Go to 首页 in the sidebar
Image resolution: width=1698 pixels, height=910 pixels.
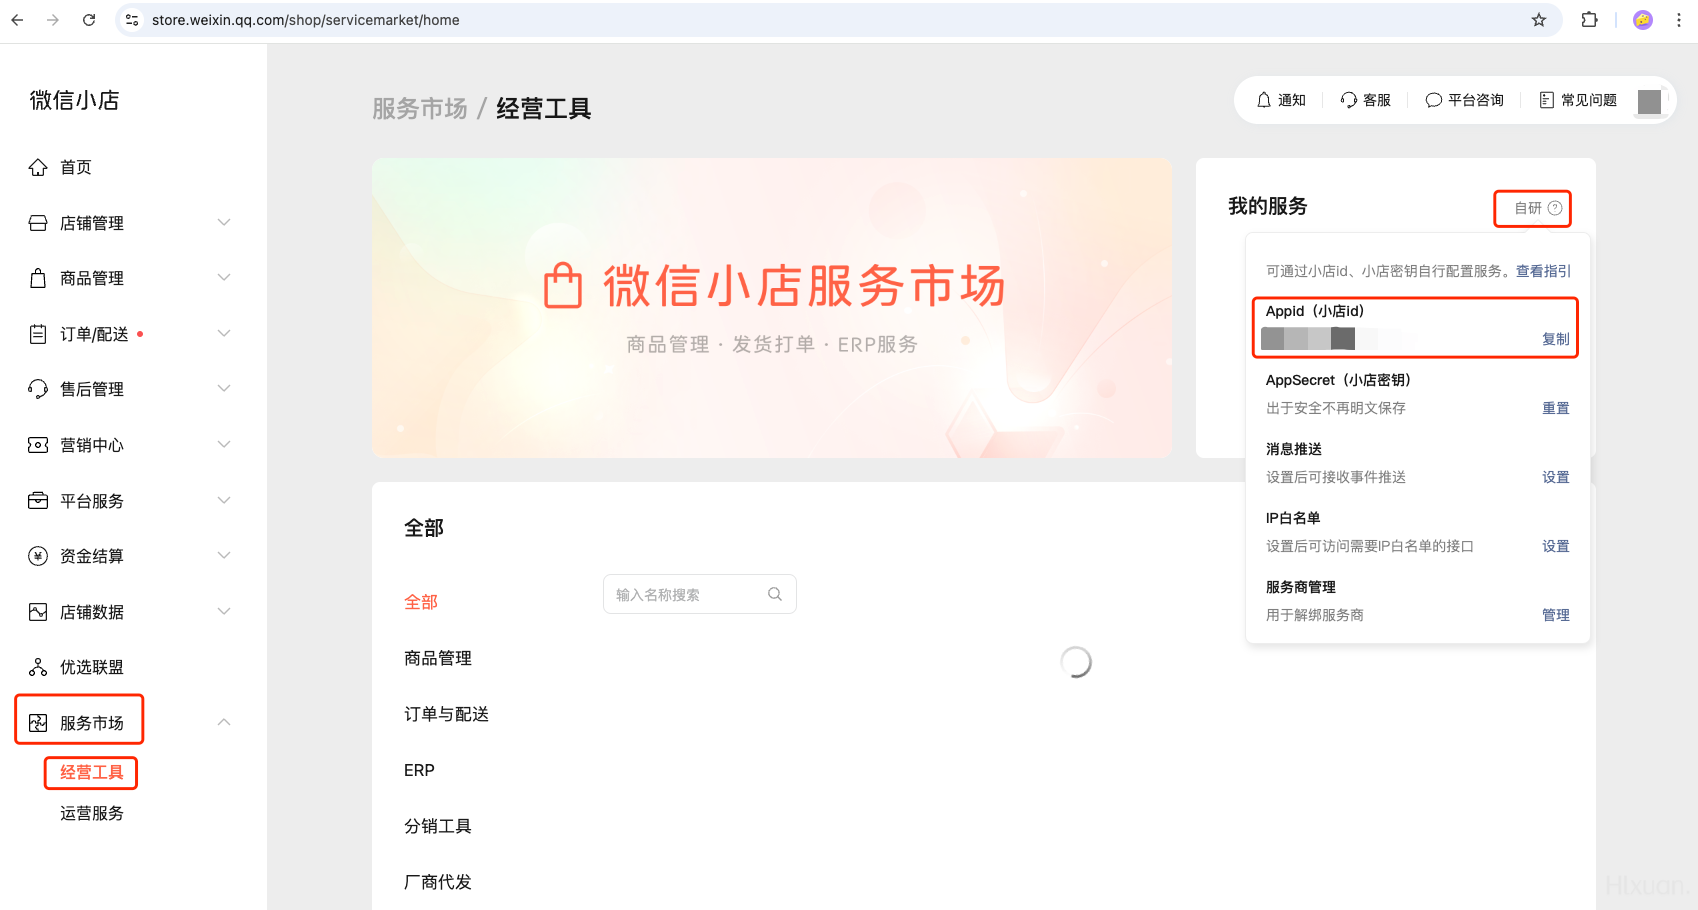(76, 167)
